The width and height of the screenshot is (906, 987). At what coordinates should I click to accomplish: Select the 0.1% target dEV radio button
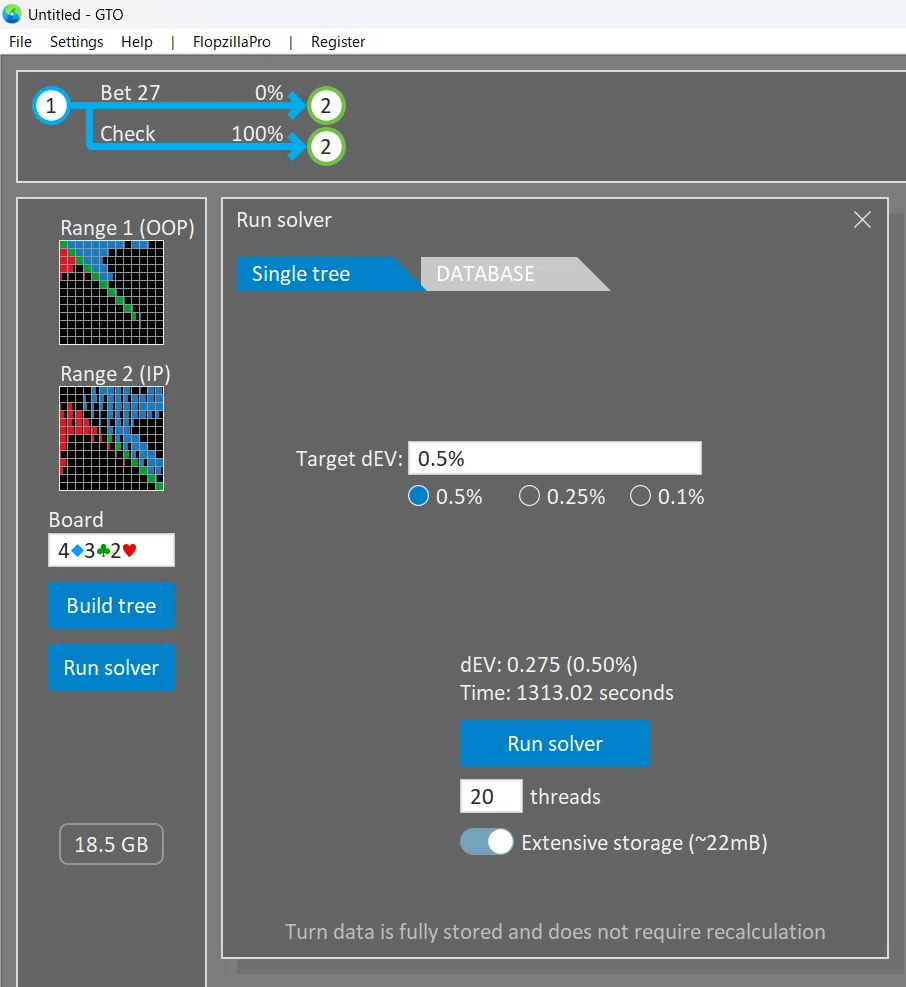click(640, 496)
